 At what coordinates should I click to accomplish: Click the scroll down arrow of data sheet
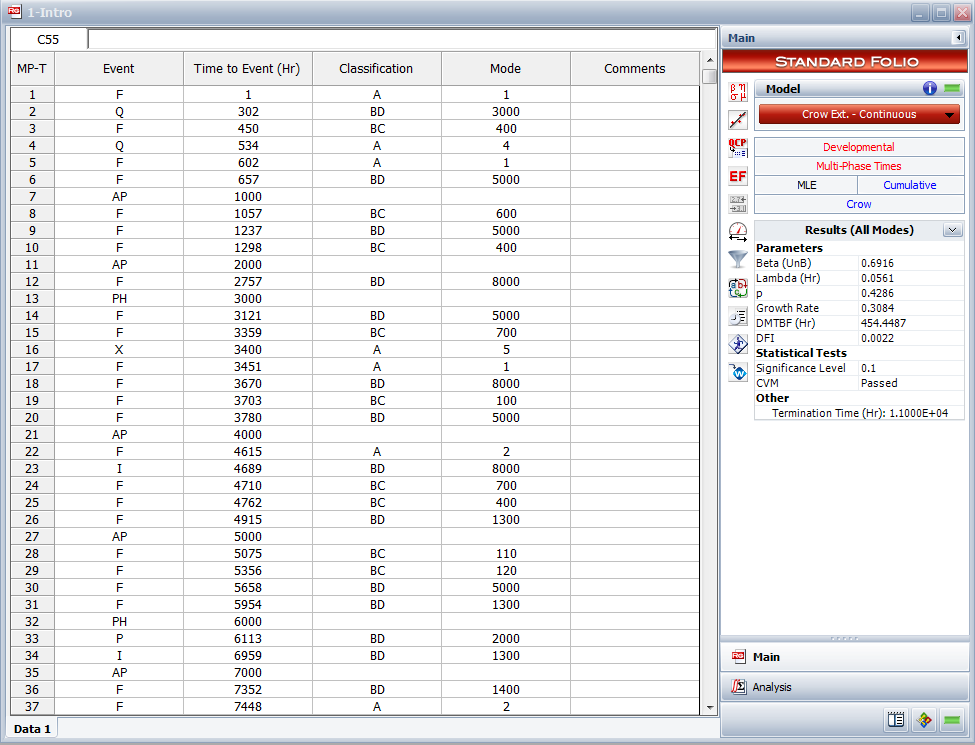[x=709, y=708]
